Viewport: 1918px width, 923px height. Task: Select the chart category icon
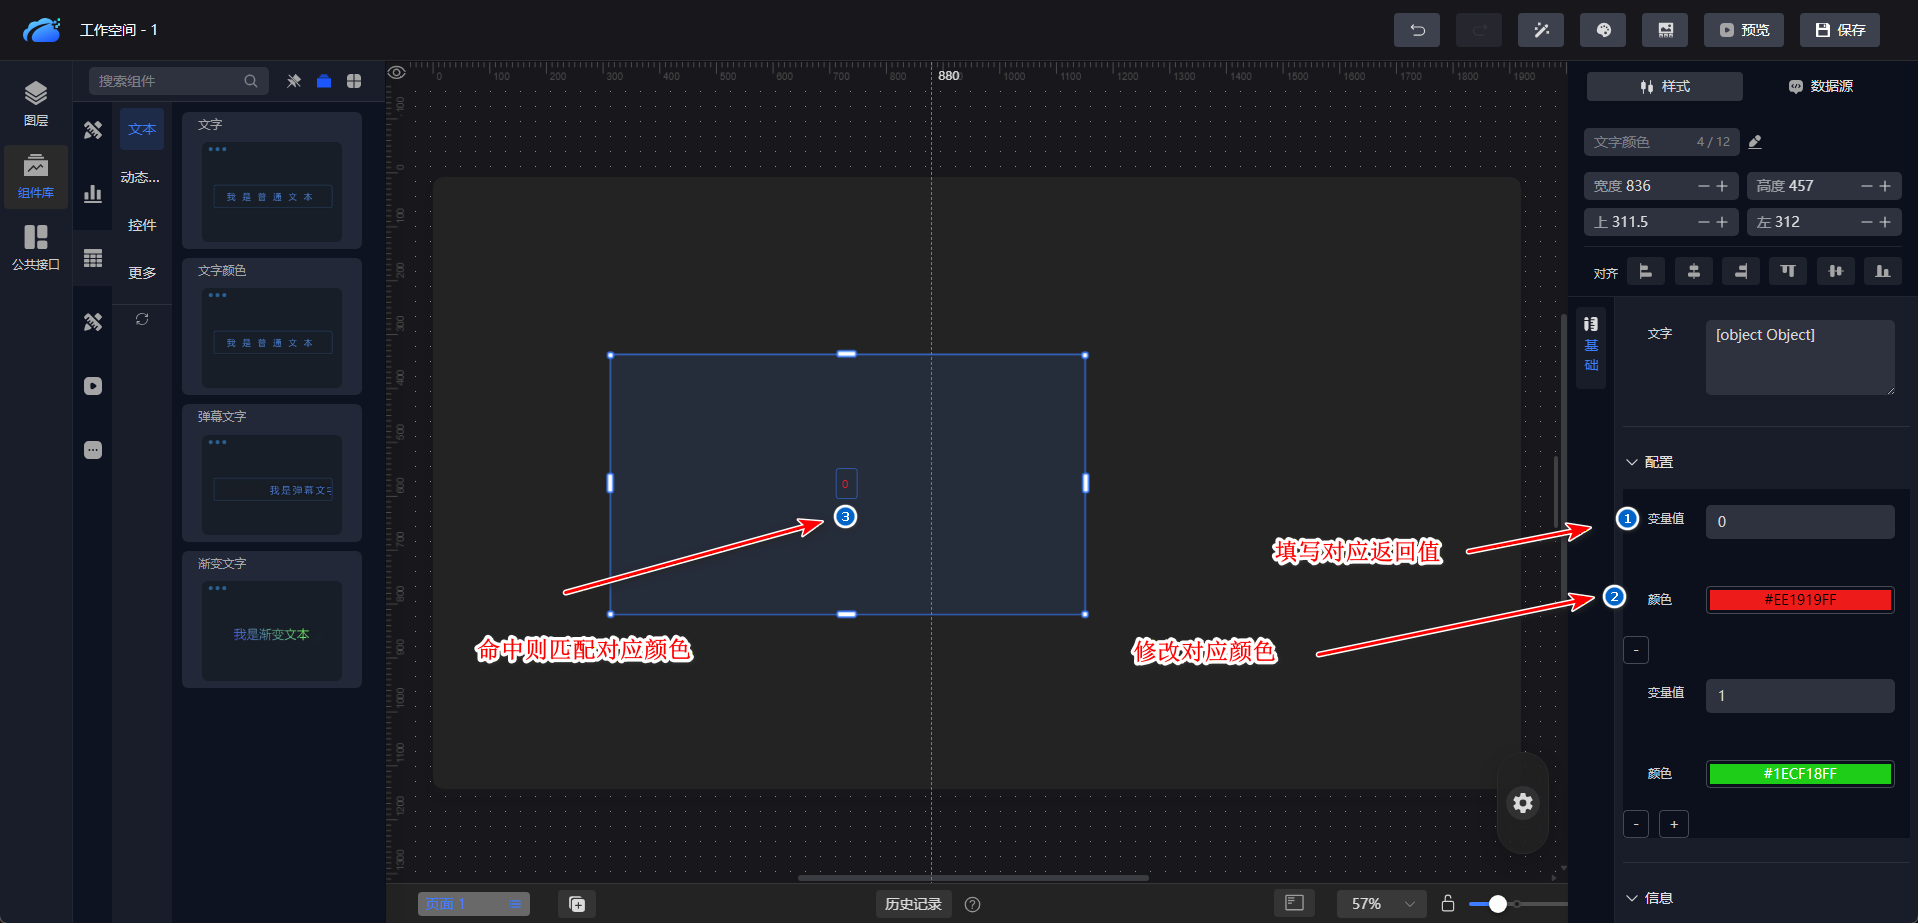point(93,194)
